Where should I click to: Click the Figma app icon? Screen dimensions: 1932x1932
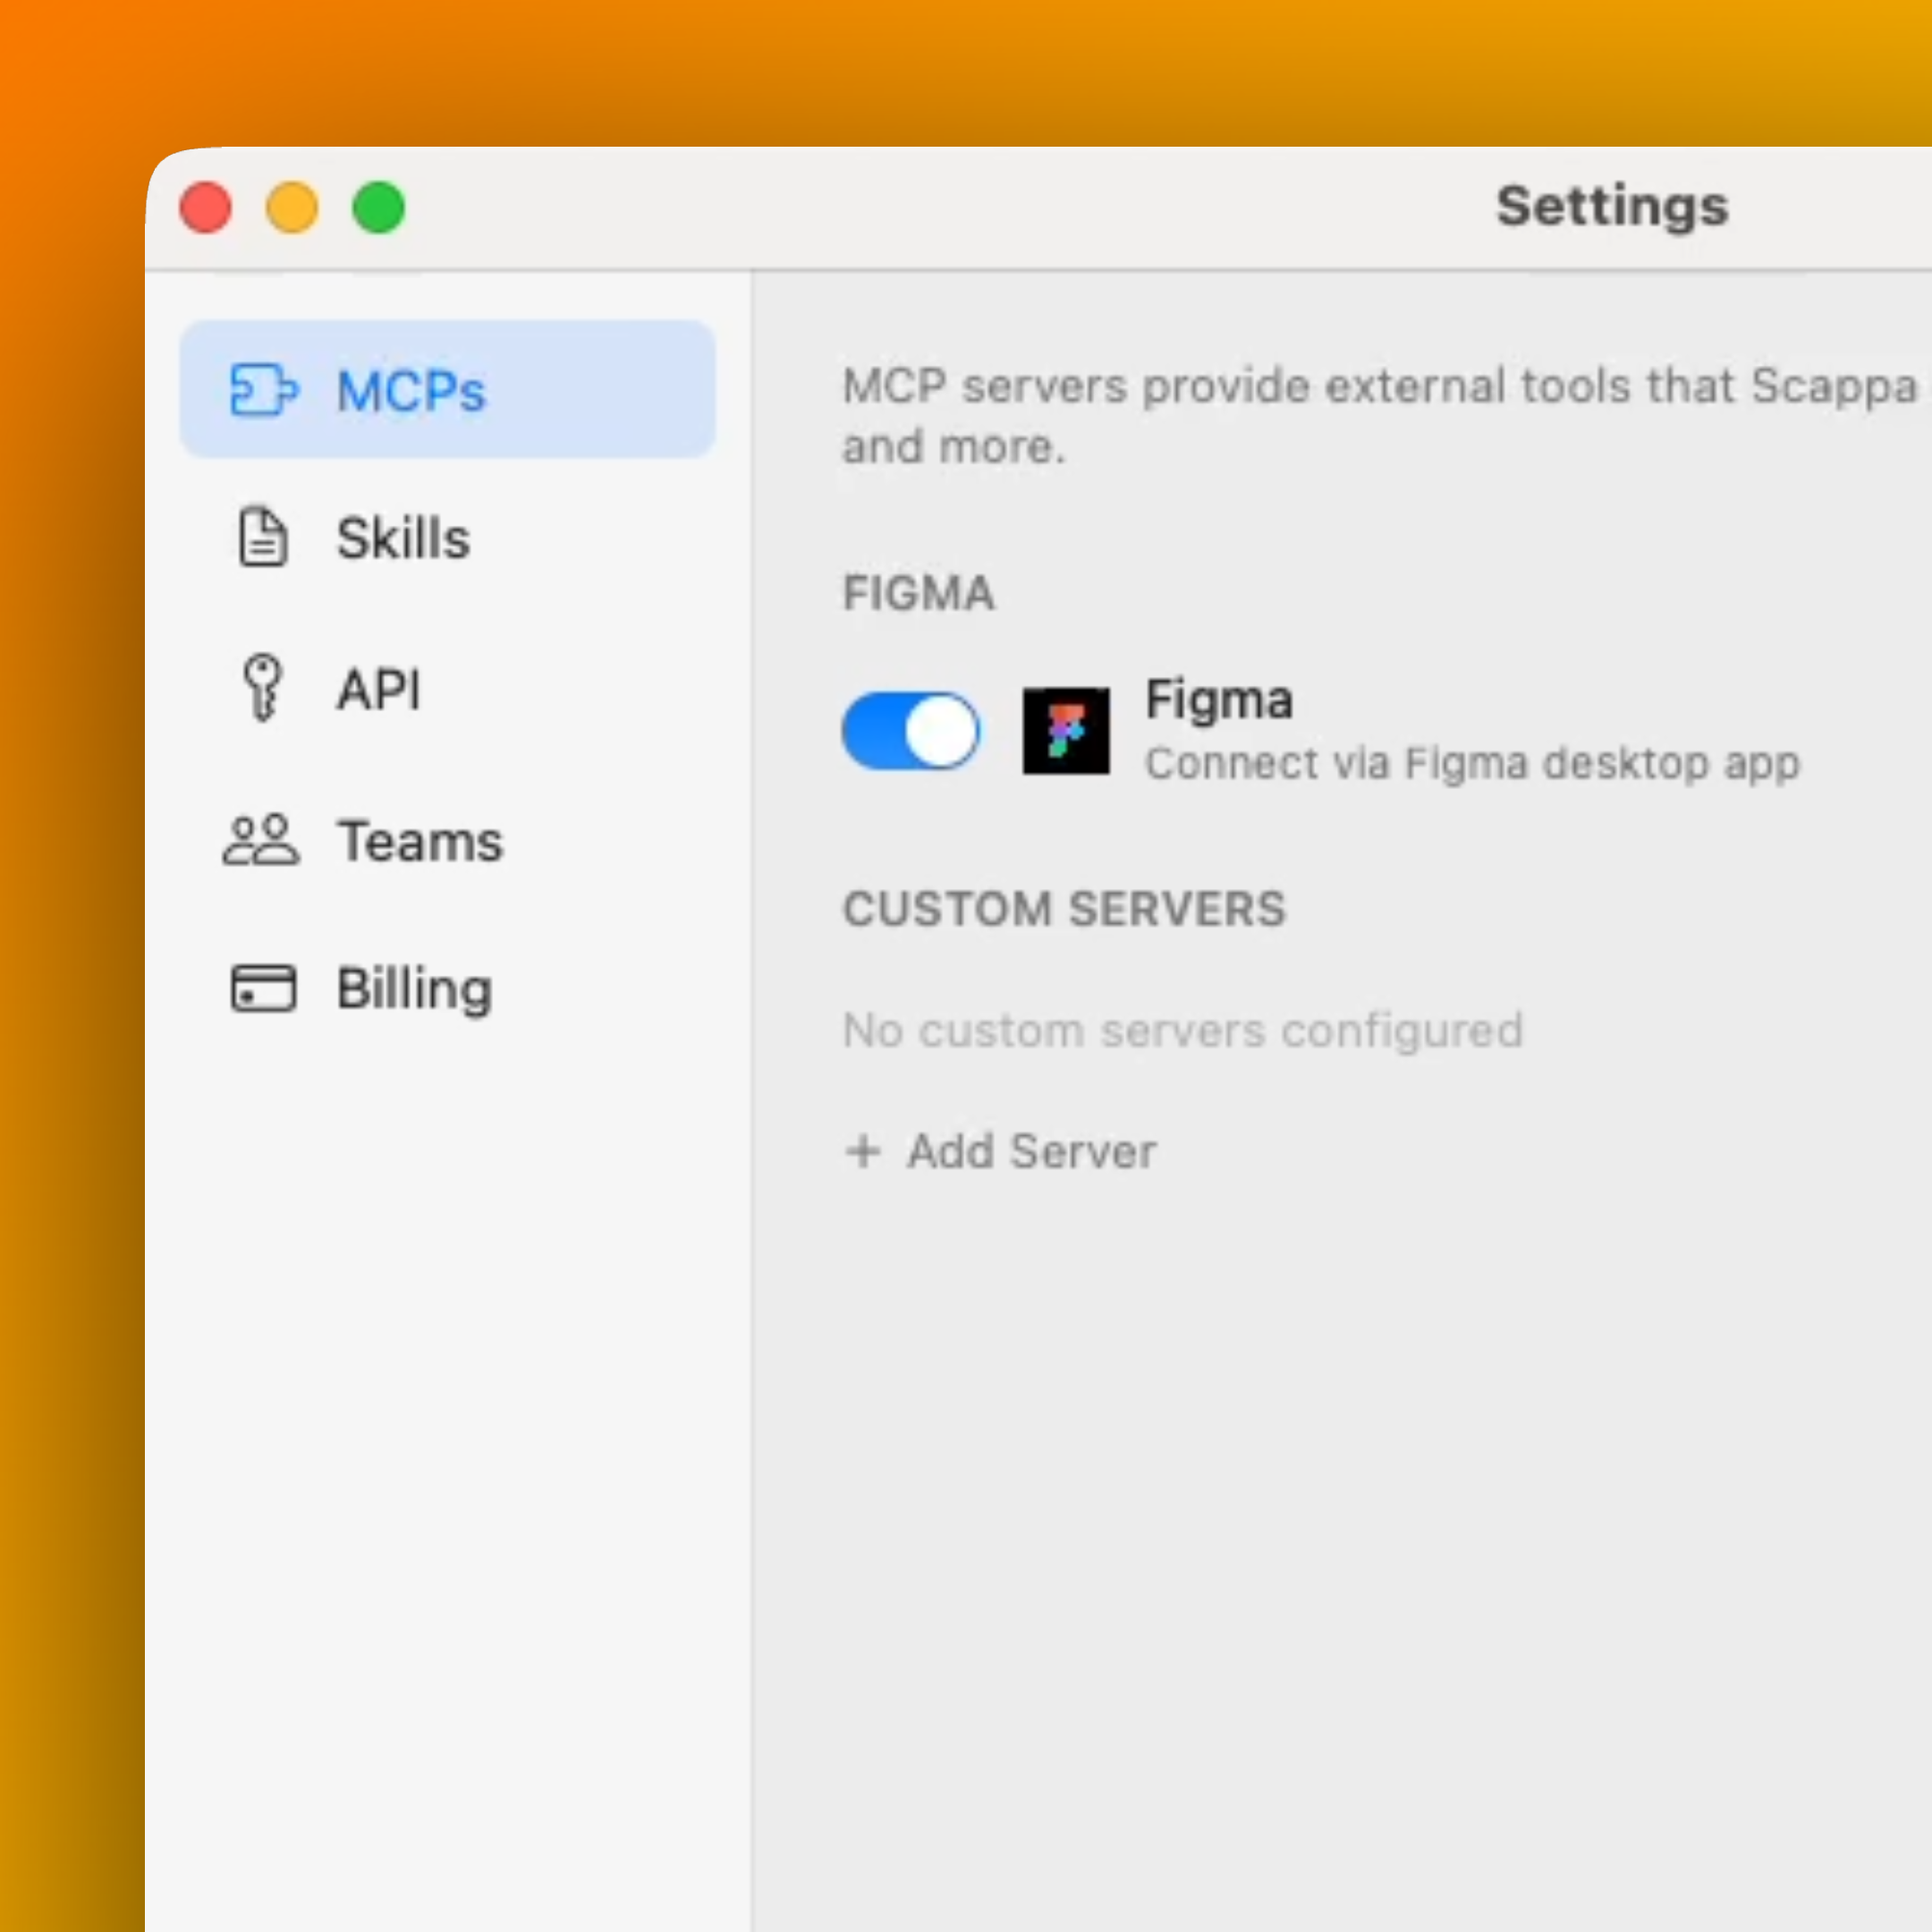[1065, 730]
